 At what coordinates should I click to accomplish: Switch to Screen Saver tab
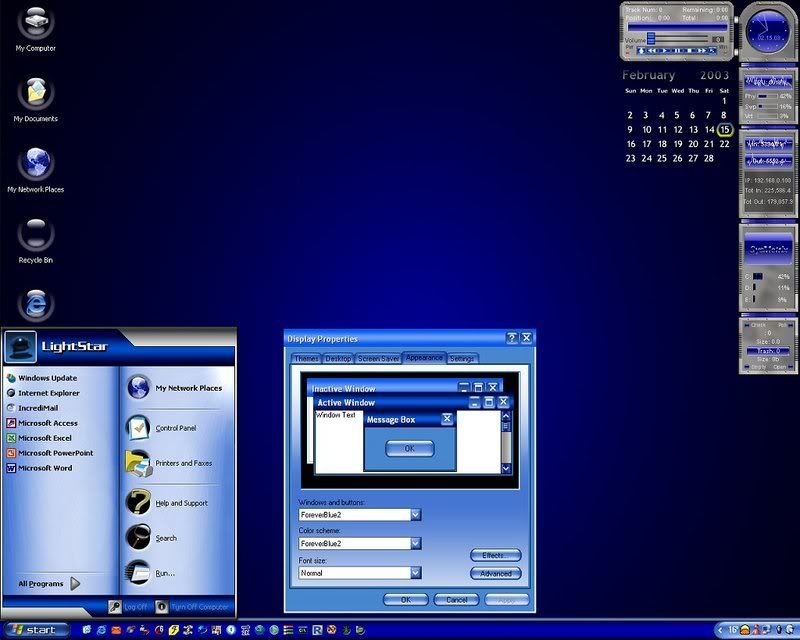coord(378,359)
